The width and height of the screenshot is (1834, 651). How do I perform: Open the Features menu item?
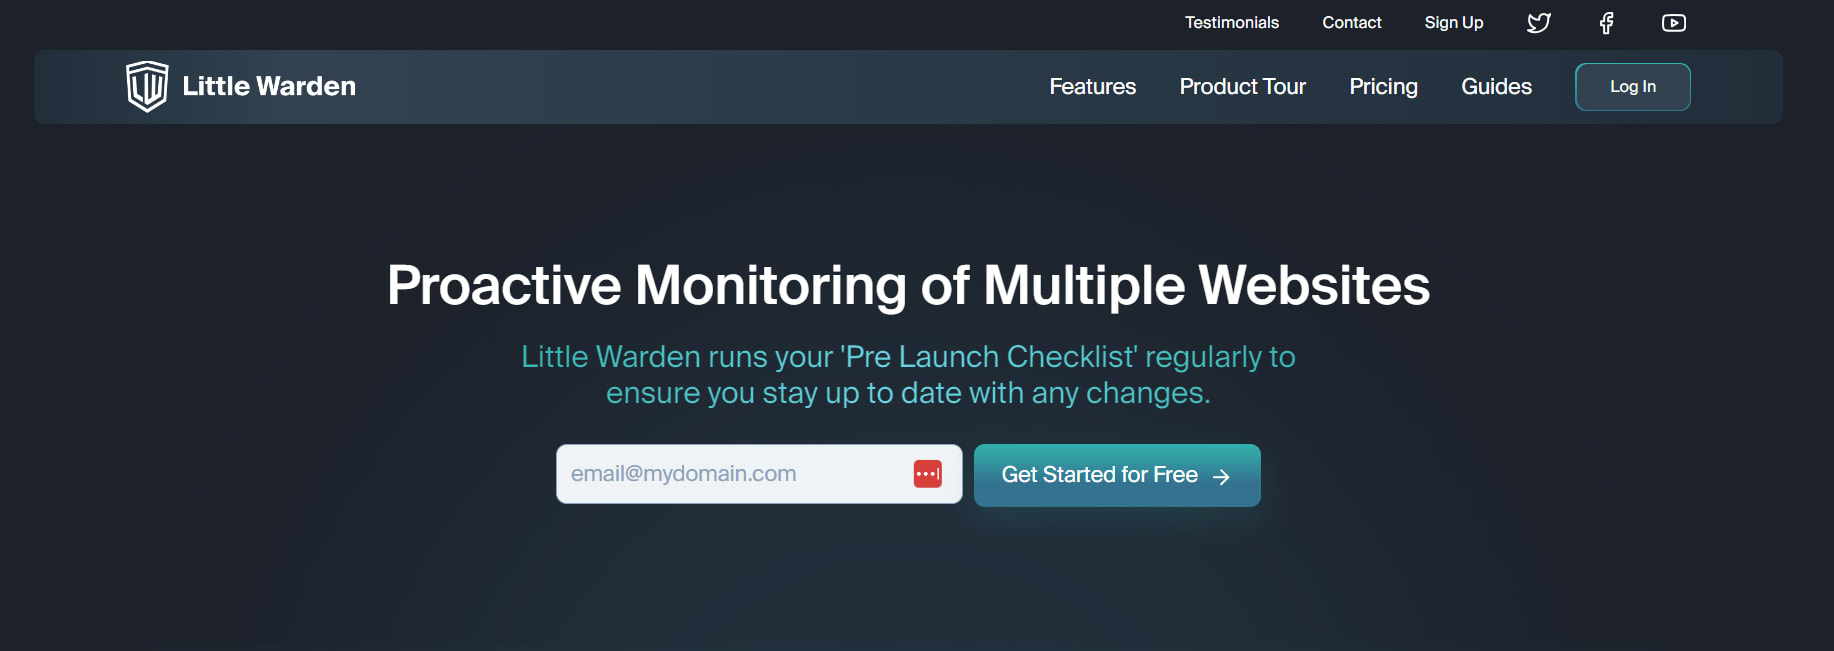[x=1093, y=87]
